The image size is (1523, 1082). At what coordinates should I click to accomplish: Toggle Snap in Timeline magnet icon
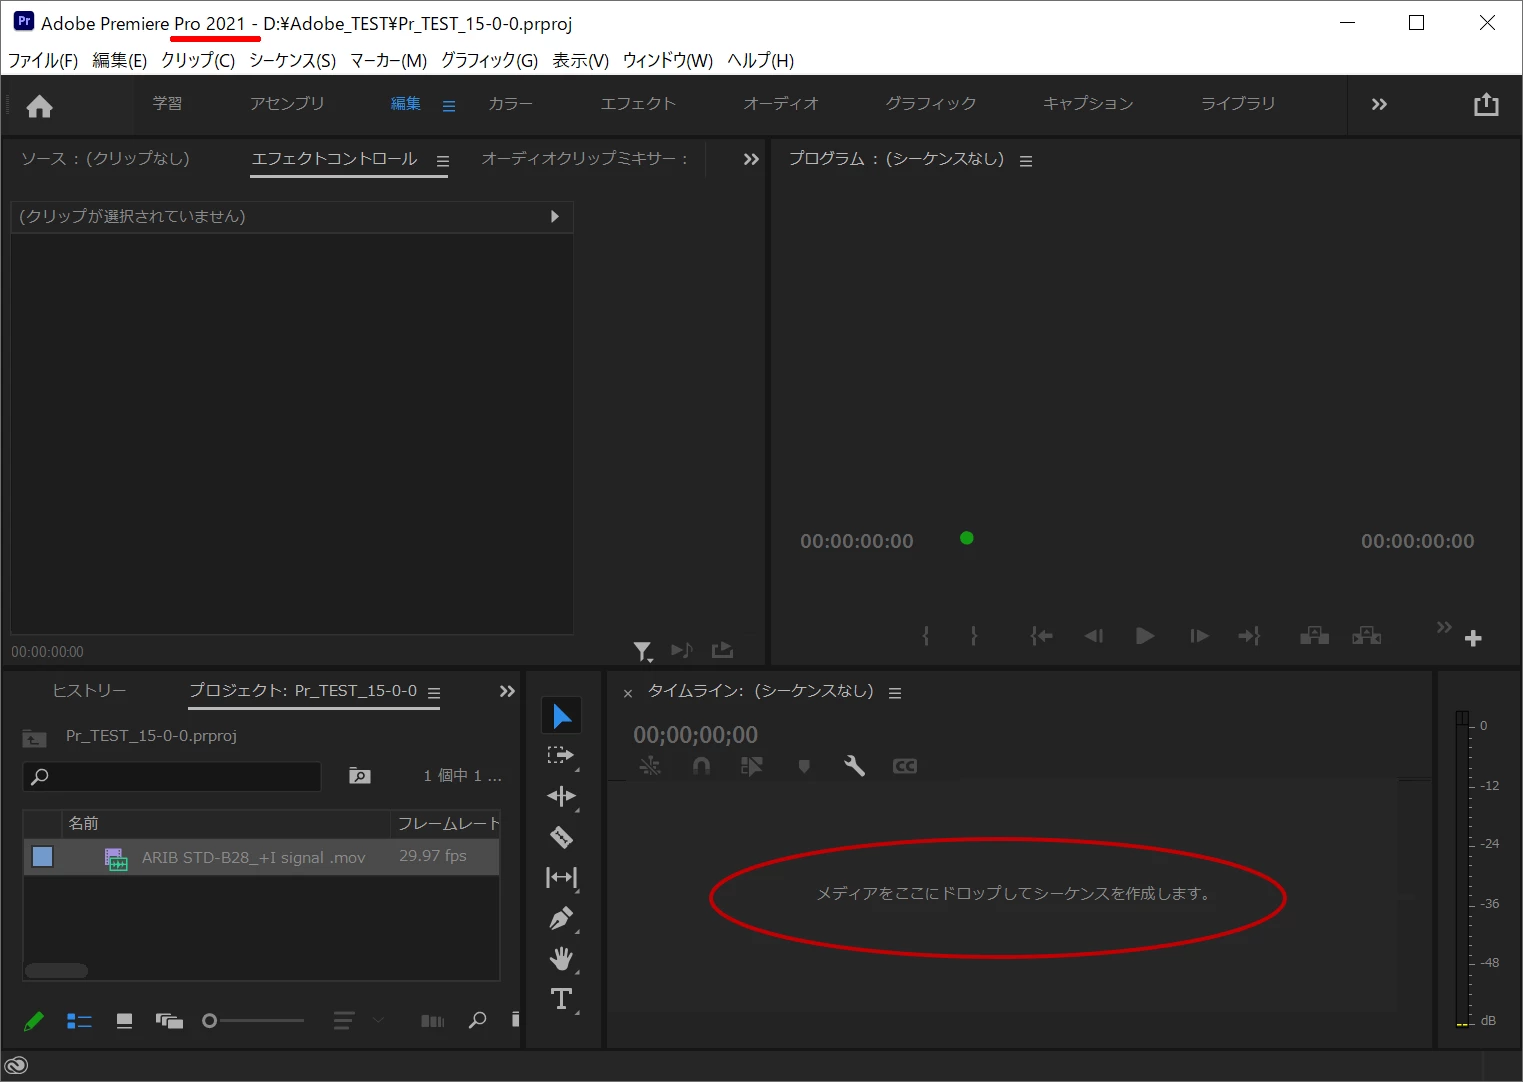coord(702,766)
